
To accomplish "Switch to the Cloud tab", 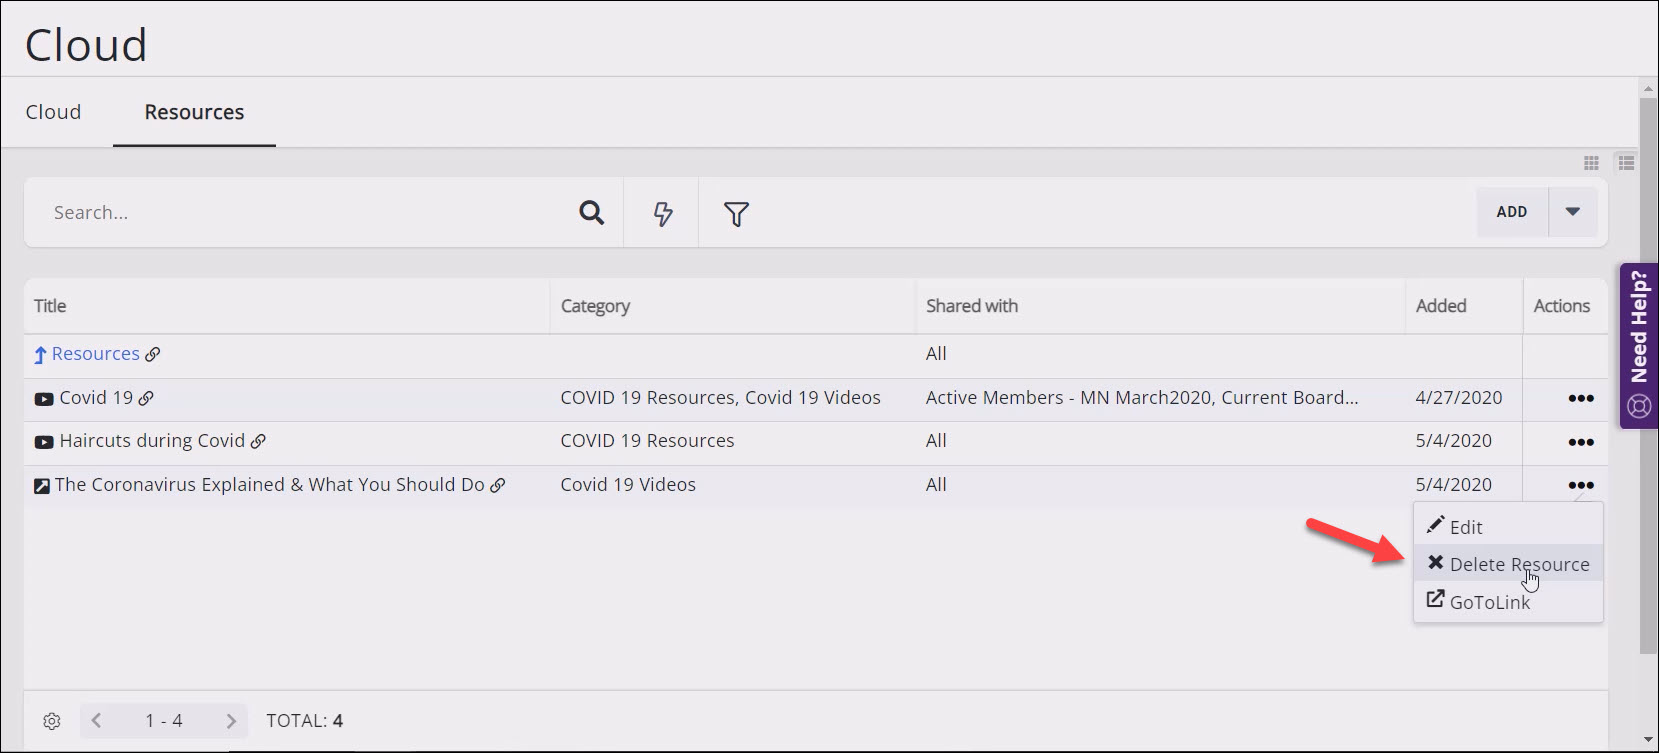I will tap(53, 112).
